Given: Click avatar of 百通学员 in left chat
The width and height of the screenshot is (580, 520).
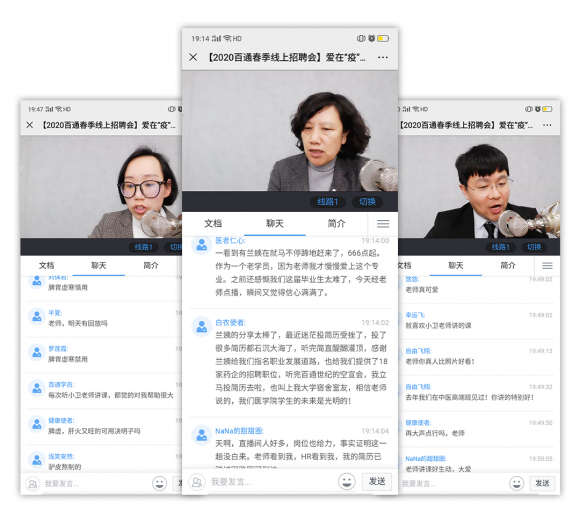Looking at the screenshot, I should [37, 388].
